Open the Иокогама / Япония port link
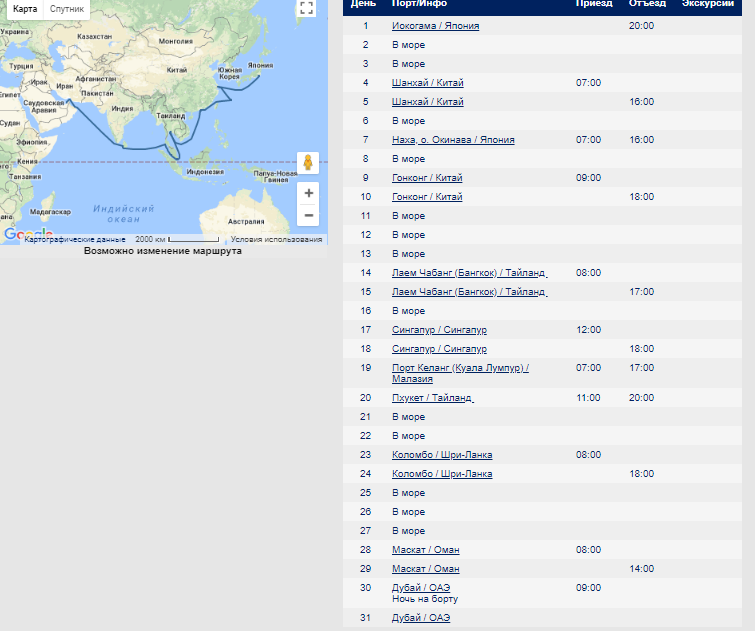The width and height of the screenshot is (755, 631). coord(434,26)
